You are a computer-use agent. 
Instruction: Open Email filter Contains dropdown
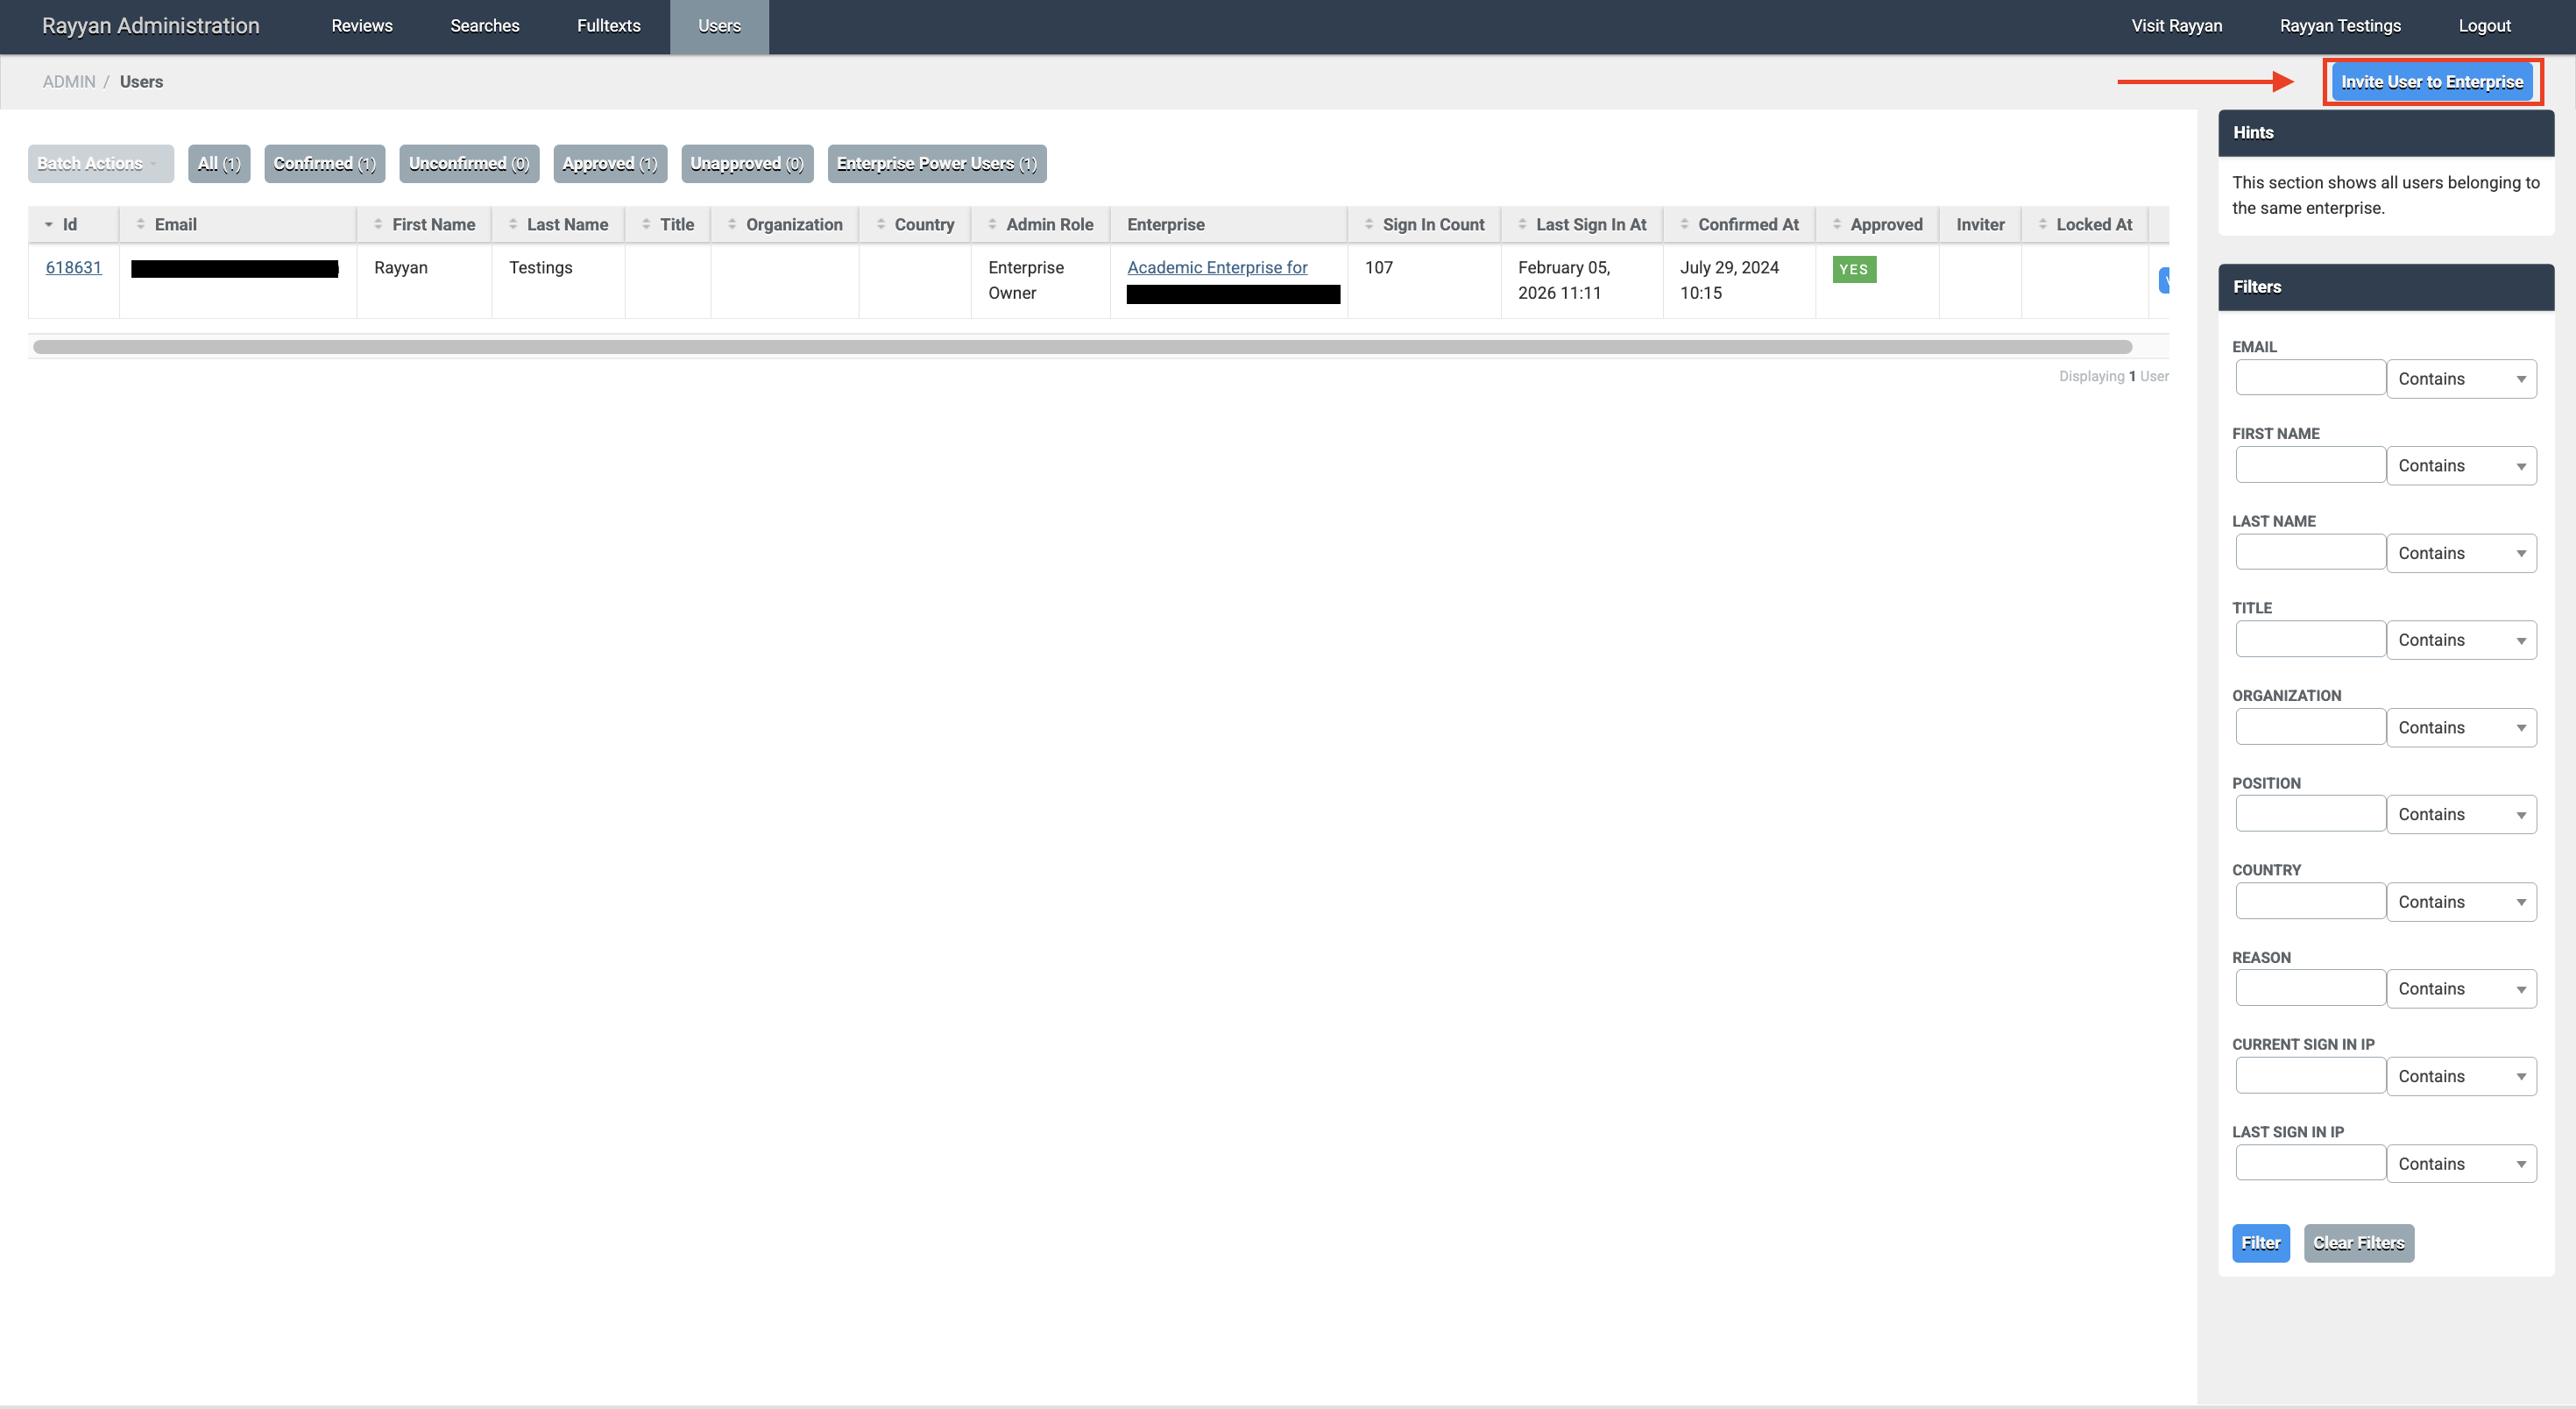click(x=2461, y=379)
